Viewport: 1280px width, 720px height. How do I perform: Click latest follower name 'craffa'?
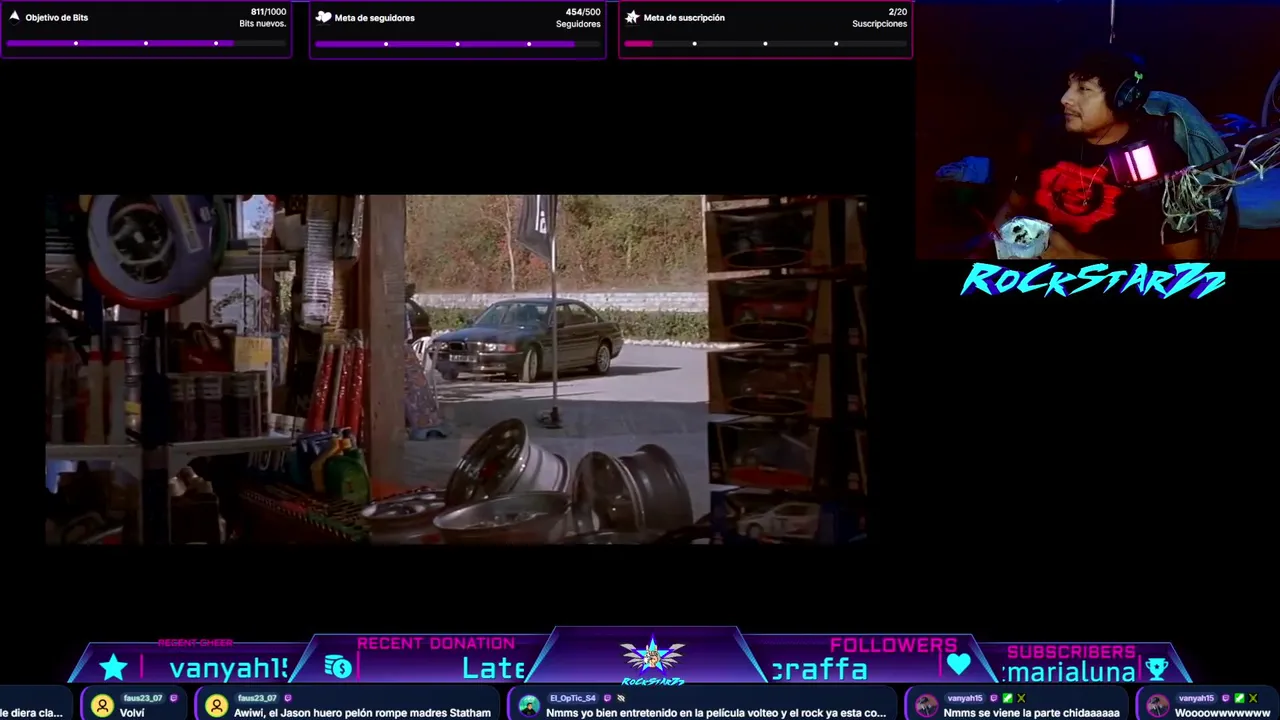point(819,669)
